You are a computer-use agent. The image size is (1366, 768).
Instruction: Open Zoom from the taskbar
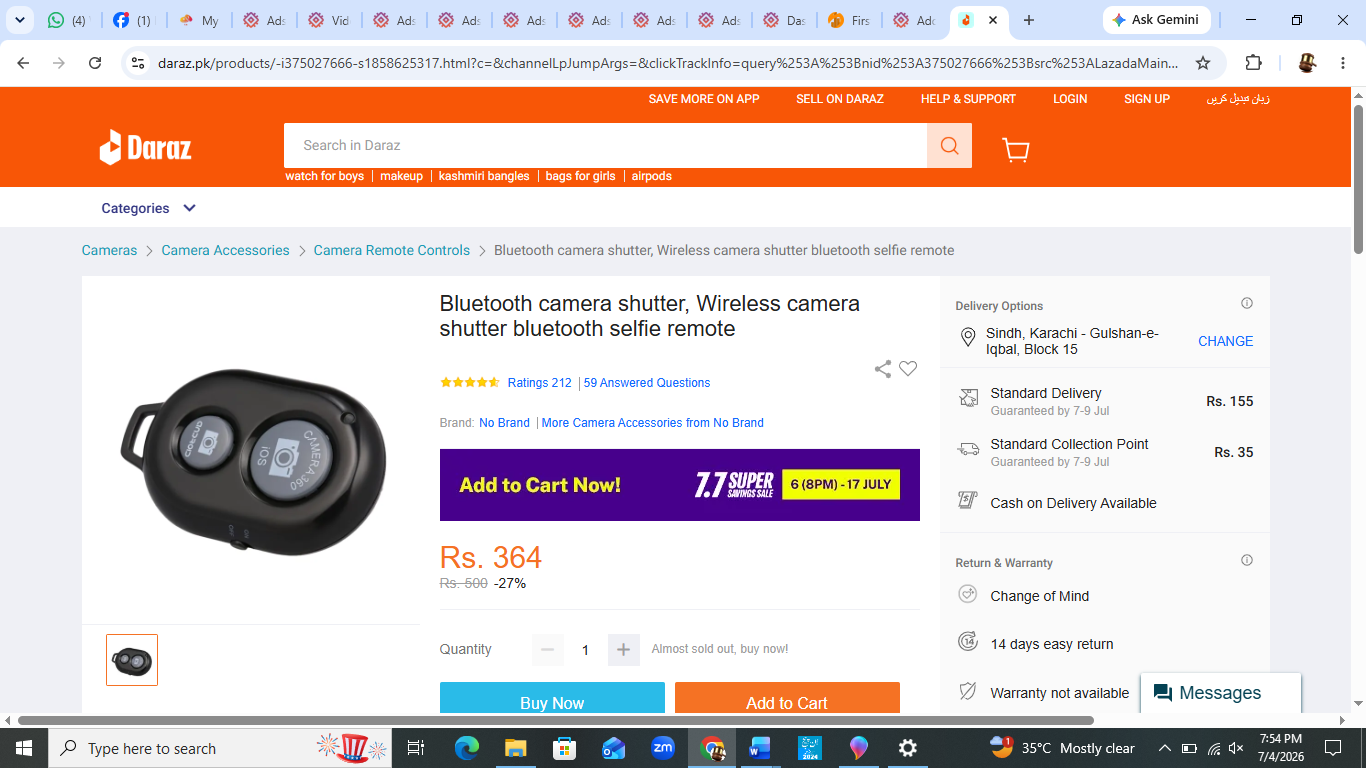point(662,748)
